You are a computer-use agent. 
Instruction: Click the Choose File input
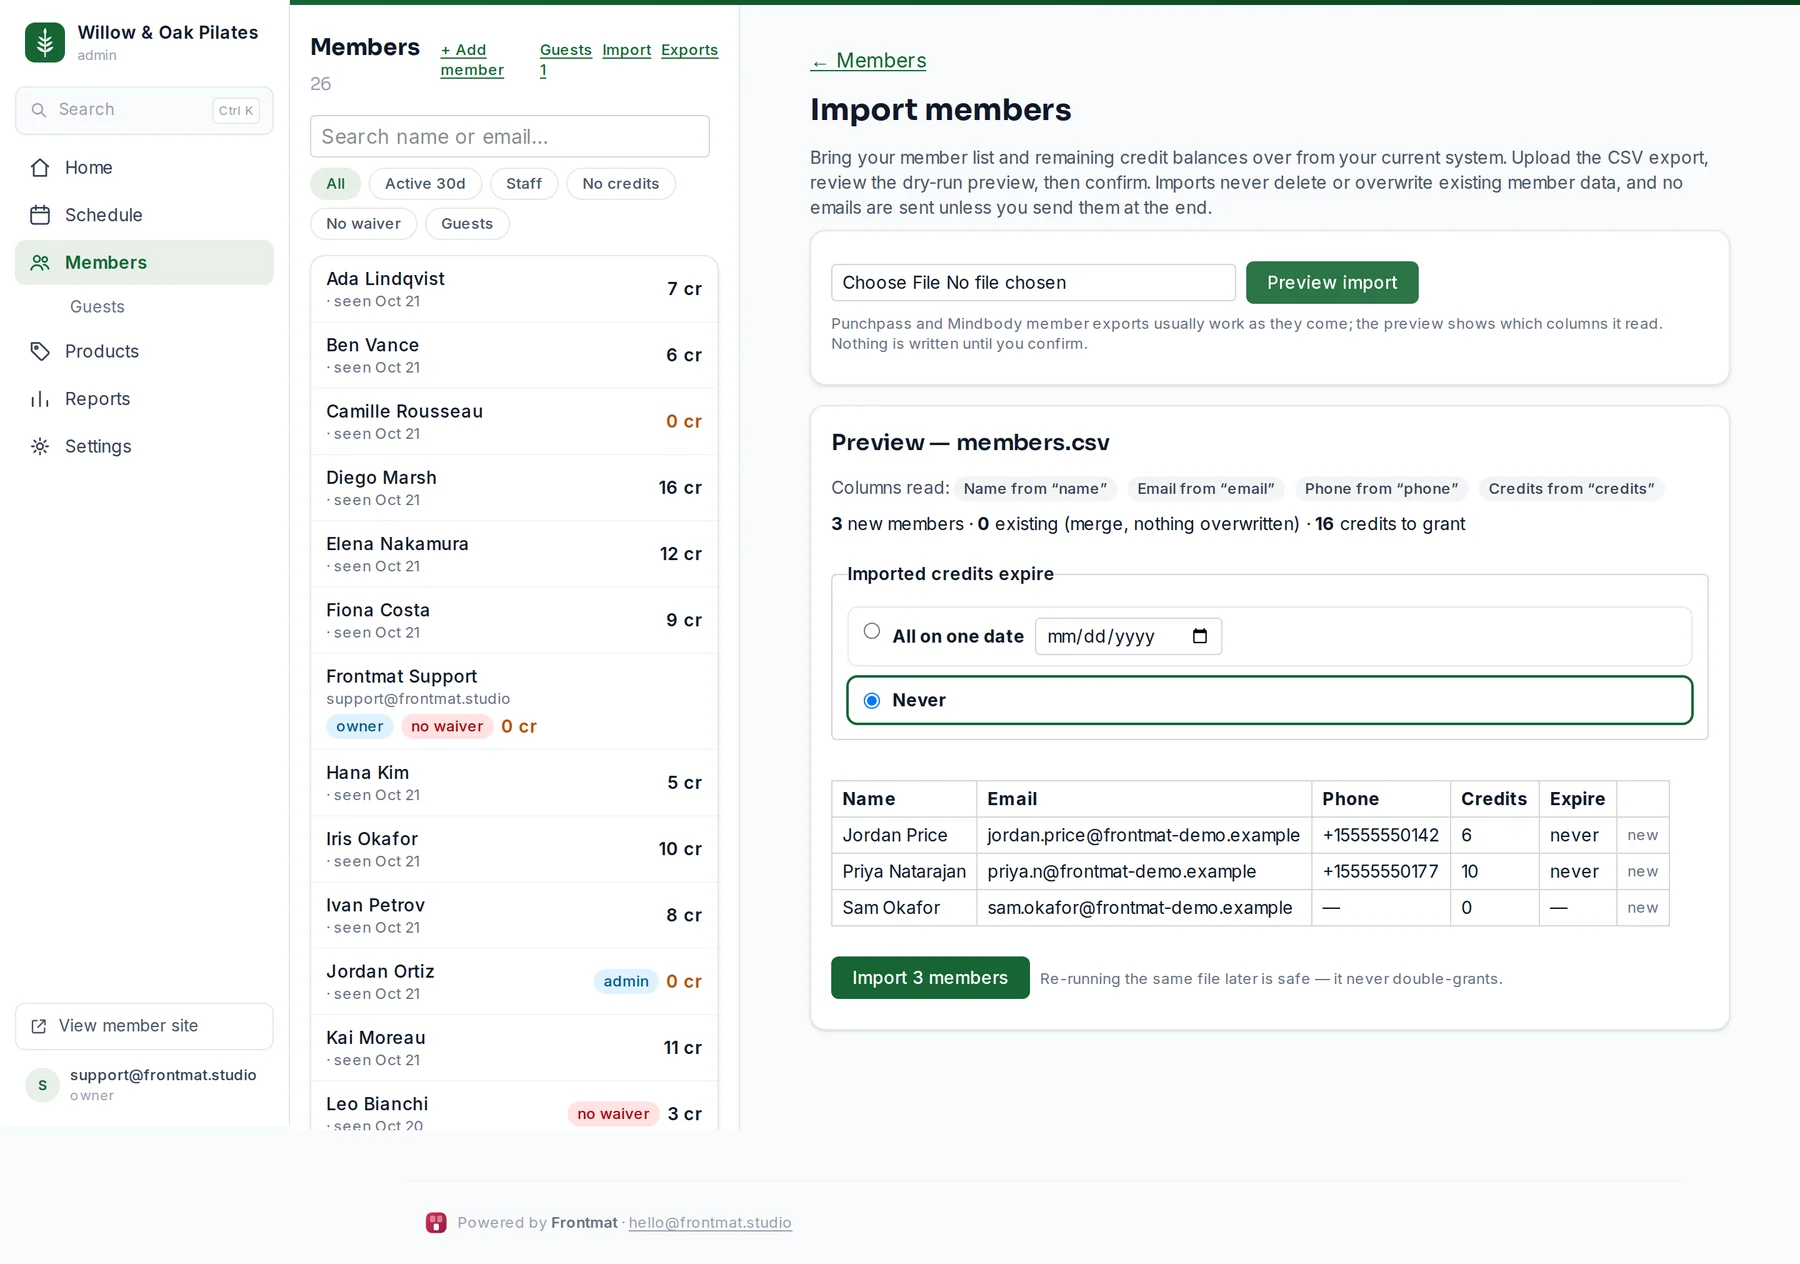(1033, 283)
